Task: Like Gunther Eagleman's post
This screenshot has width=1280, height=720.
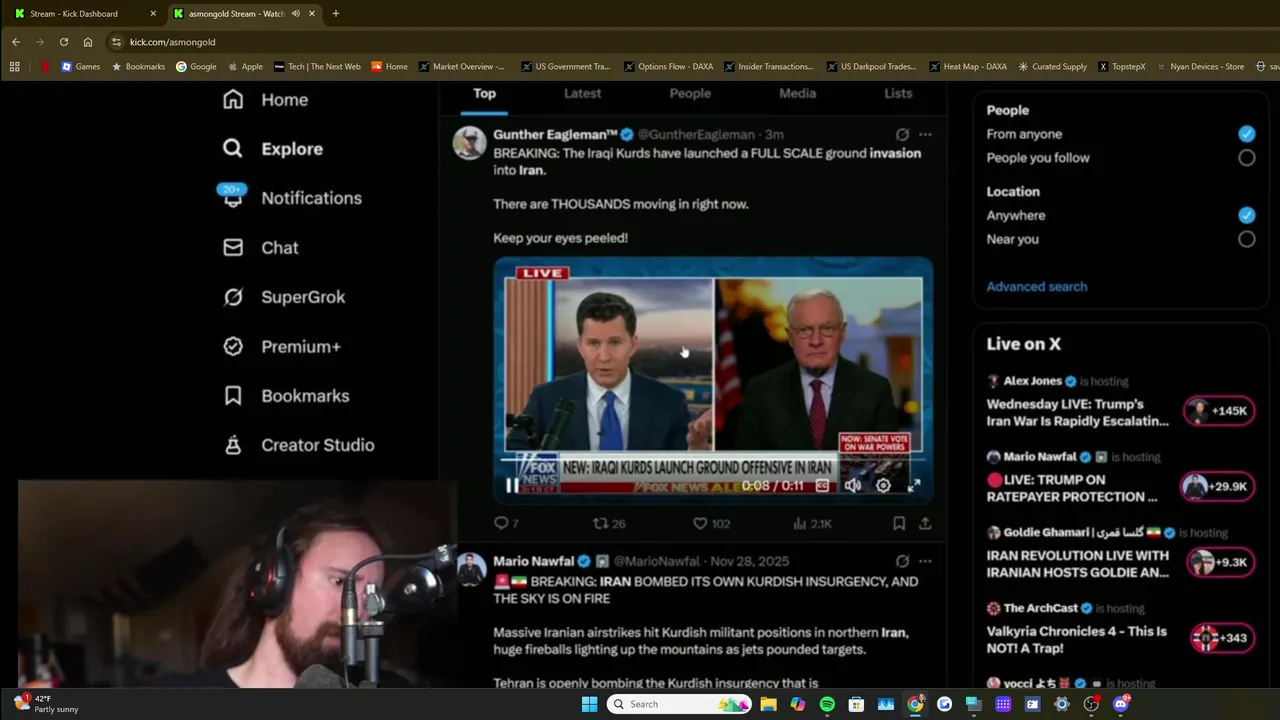Action: coord(711,523)
